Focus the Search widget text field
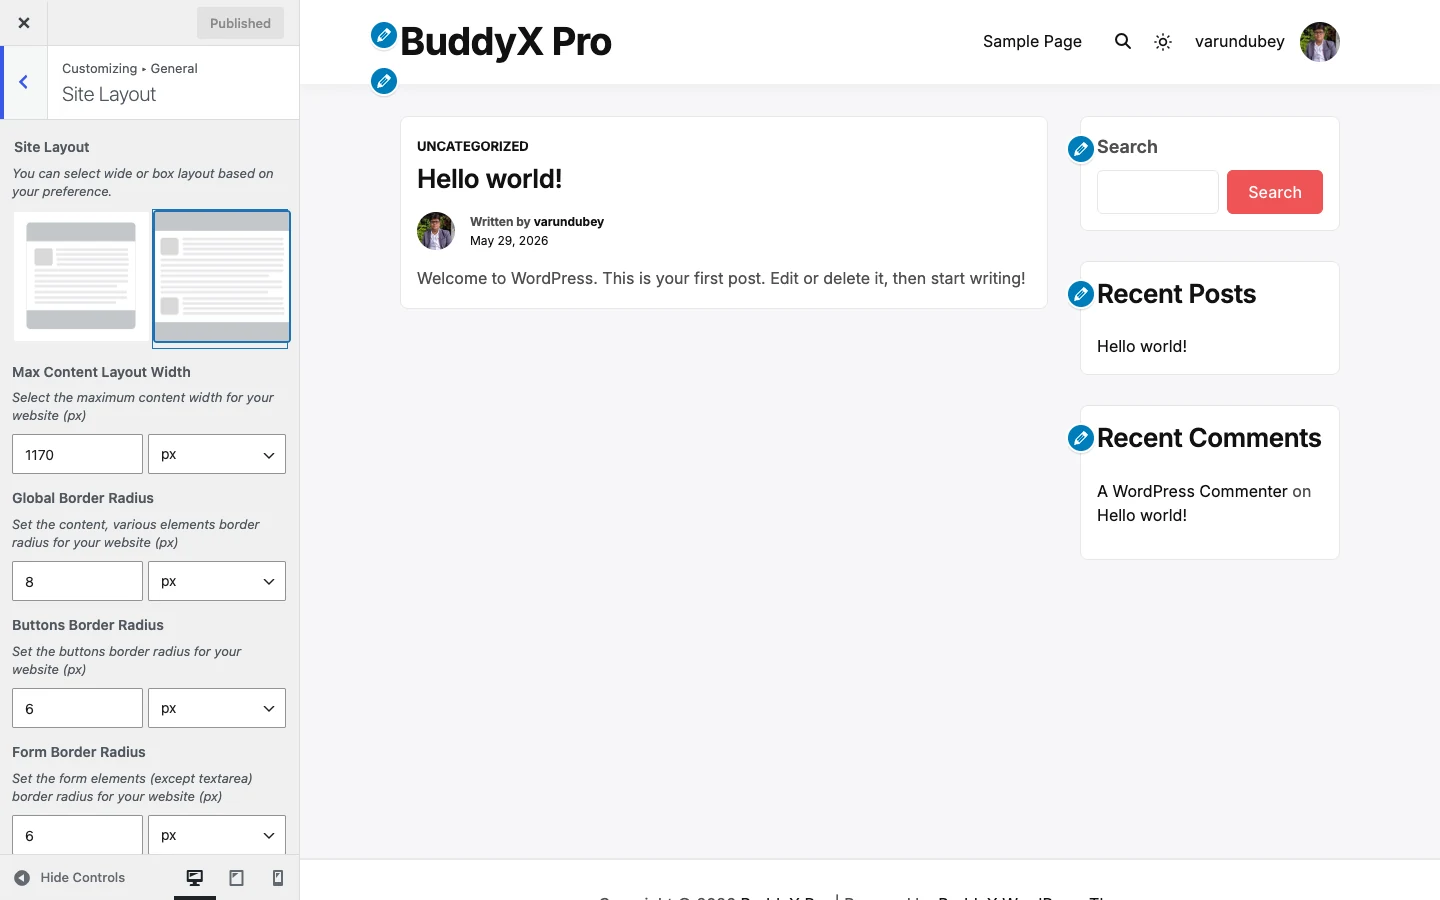The width and height of the screenshot is (1440, 900). point(1158,192)
